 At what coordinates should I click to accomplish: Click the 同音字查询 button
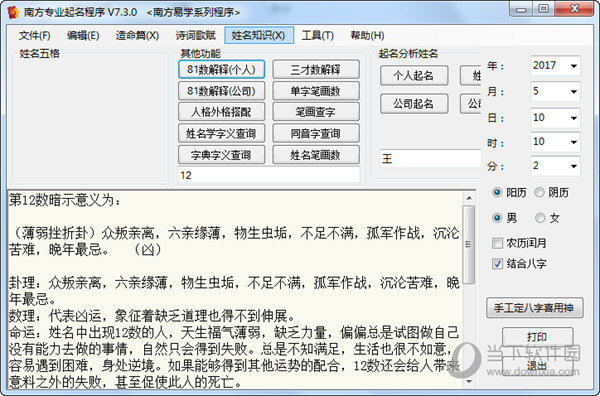[316, 134]
